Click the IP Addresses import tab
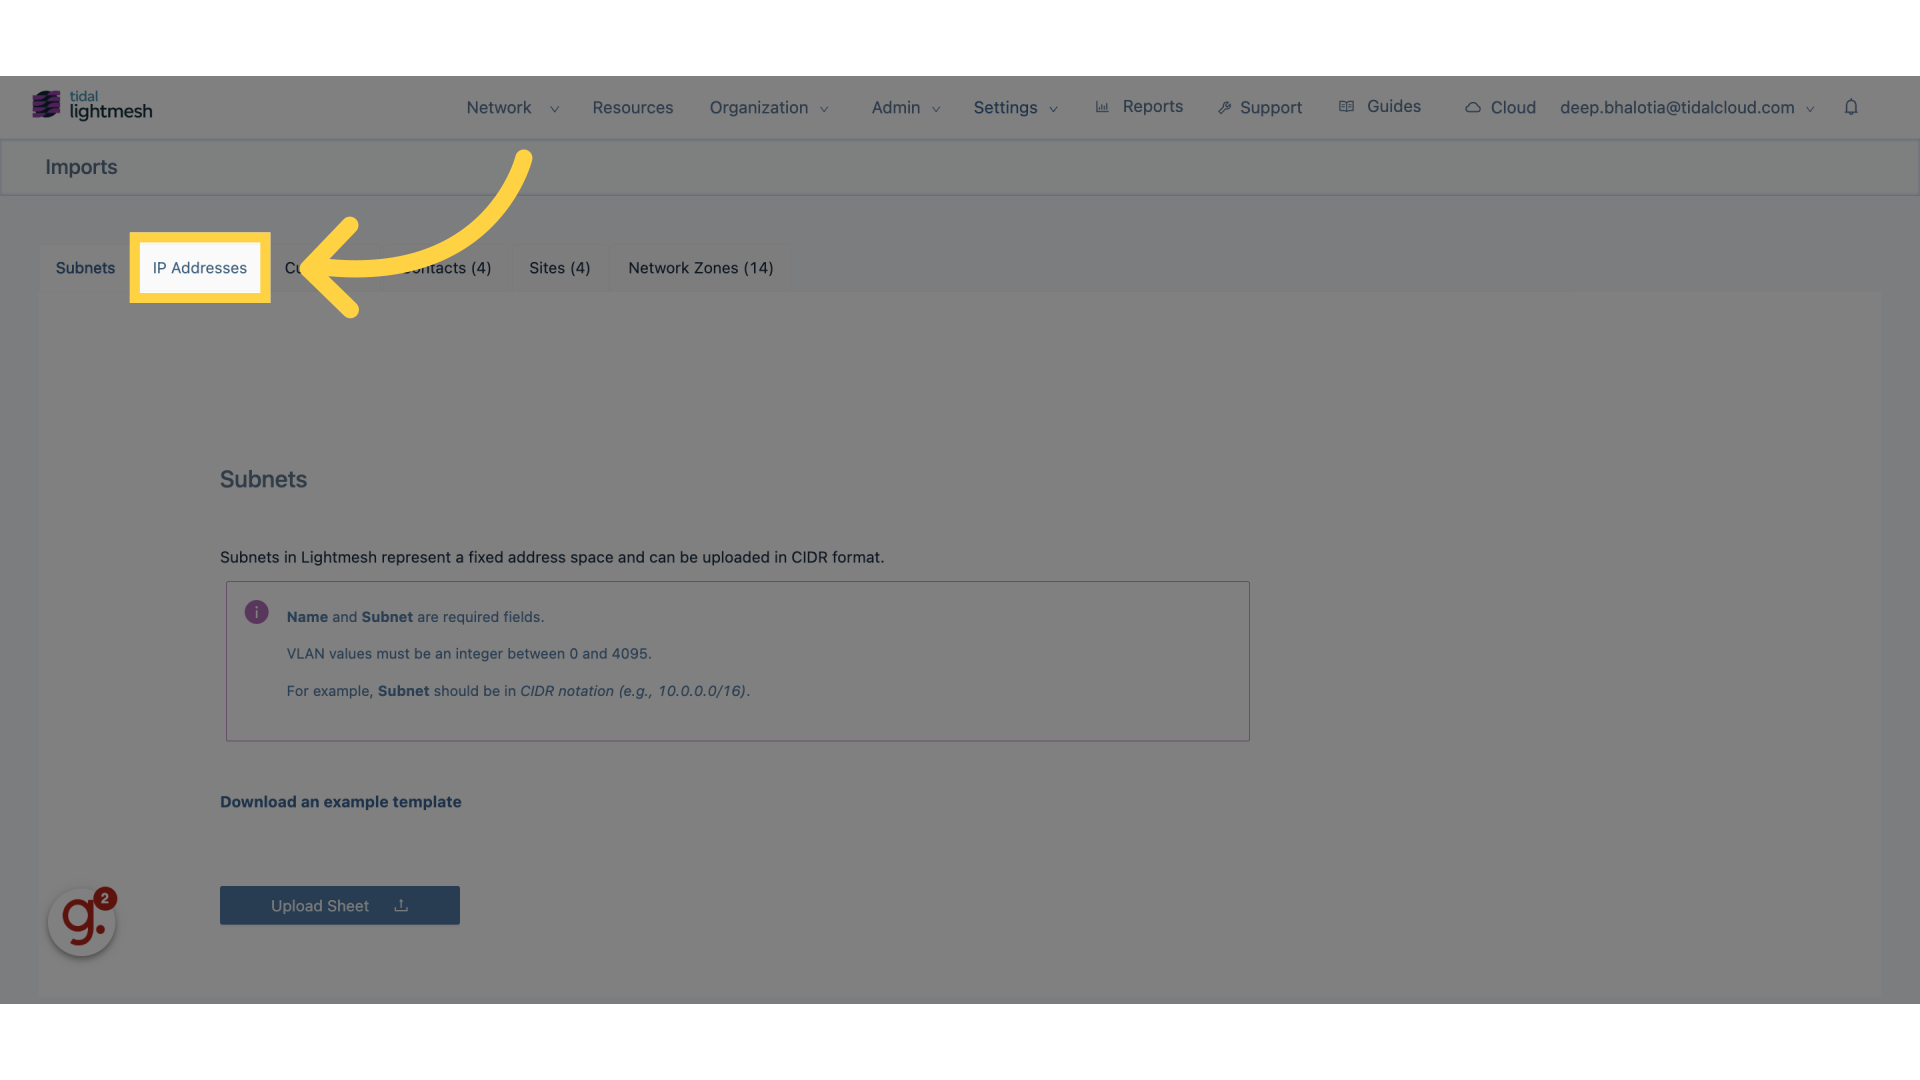 pos(199,268)
